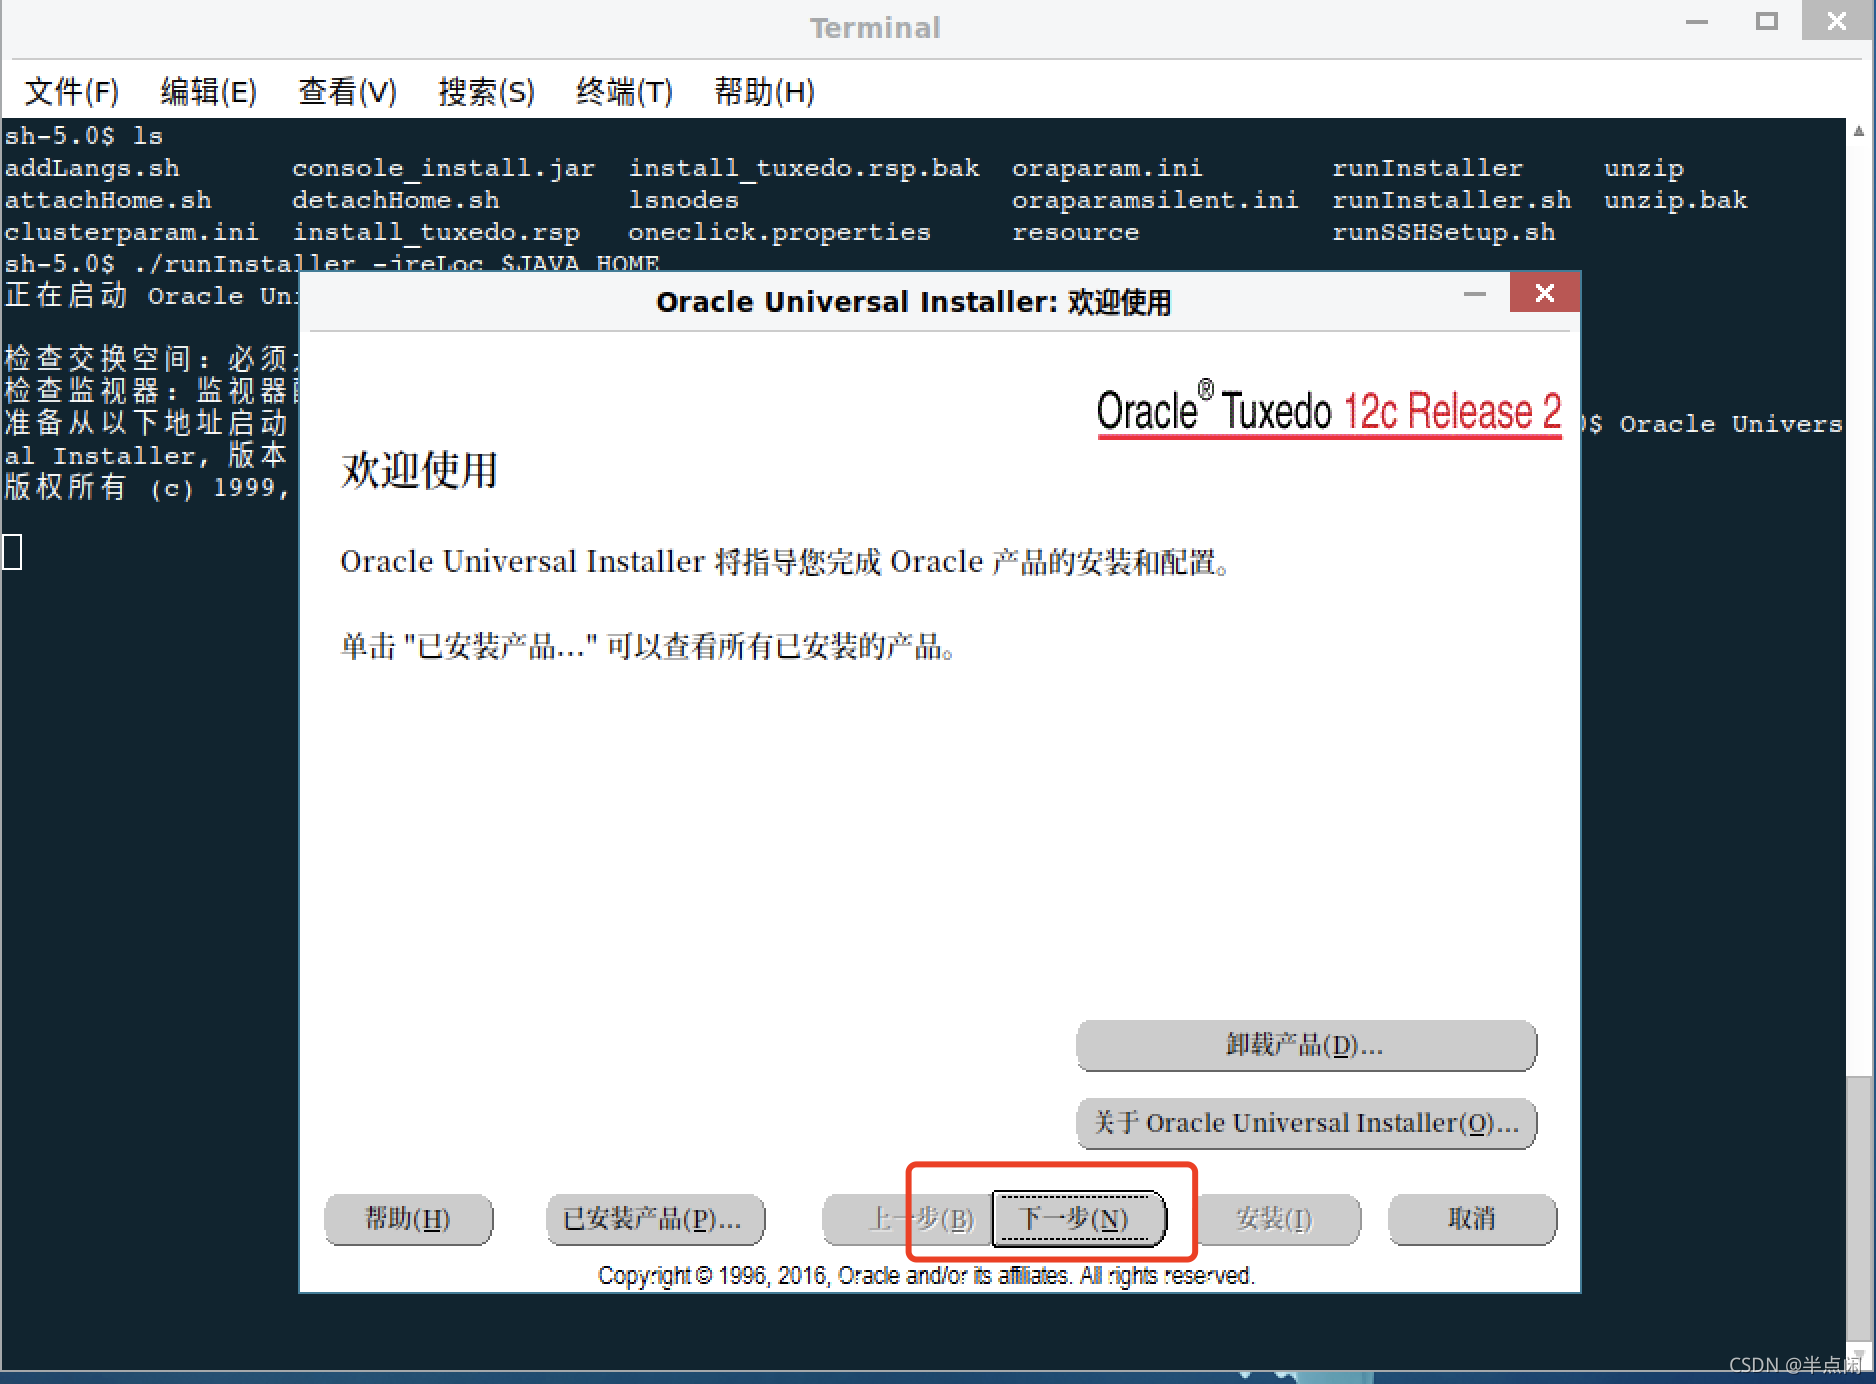Click lsnodes in terminal listing

pos(683,200)
